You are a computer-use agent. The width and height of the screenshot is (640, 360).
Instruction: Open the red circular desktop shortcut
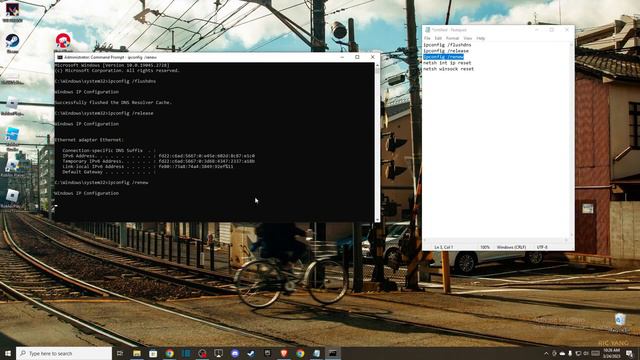[63, 42]
